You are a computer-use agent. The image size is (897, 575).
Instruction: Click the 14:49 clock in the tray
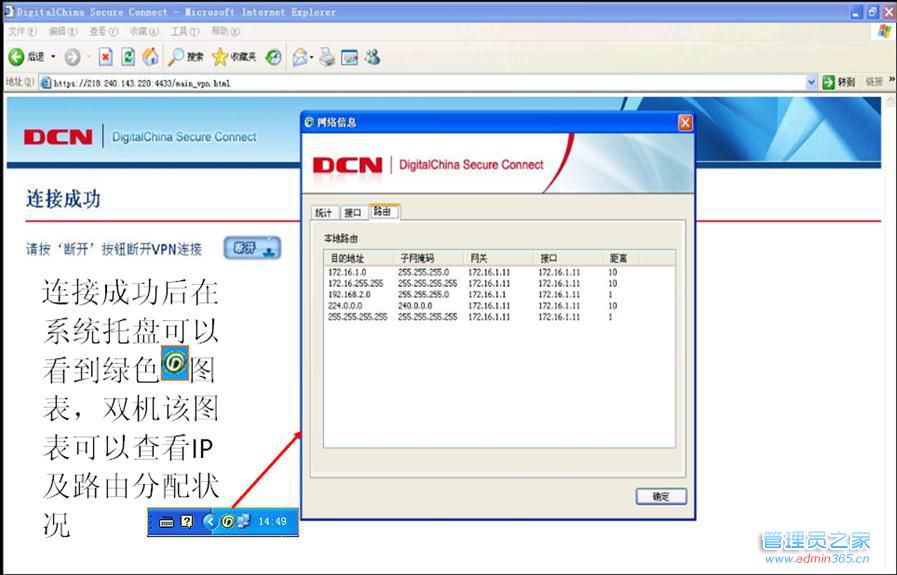(x=272, y=521)
